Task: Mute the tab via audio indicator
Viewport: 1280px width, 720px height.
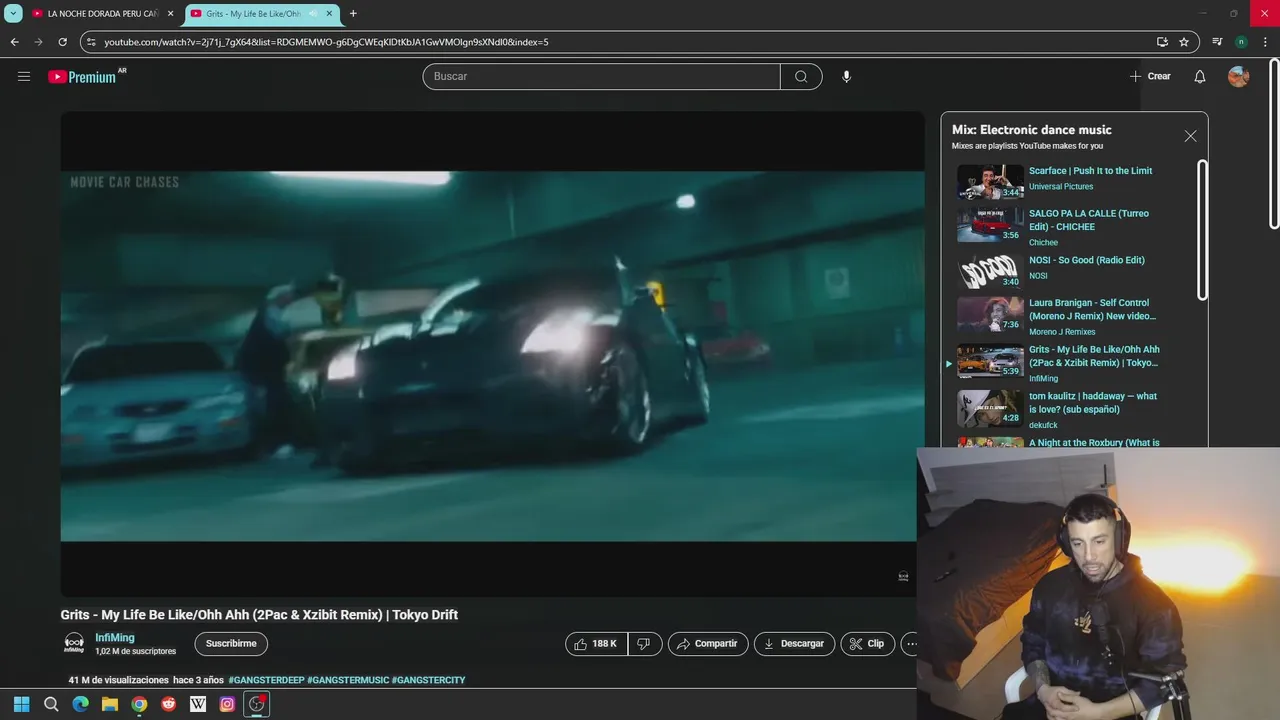Action: click(312, 14)
